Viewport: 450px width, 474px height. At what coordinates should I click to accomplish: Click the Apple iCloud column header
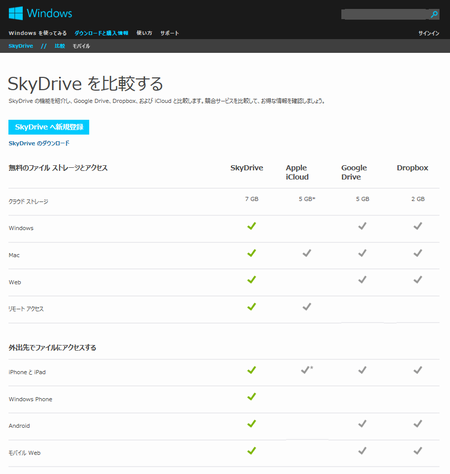(x=297, y=172)
